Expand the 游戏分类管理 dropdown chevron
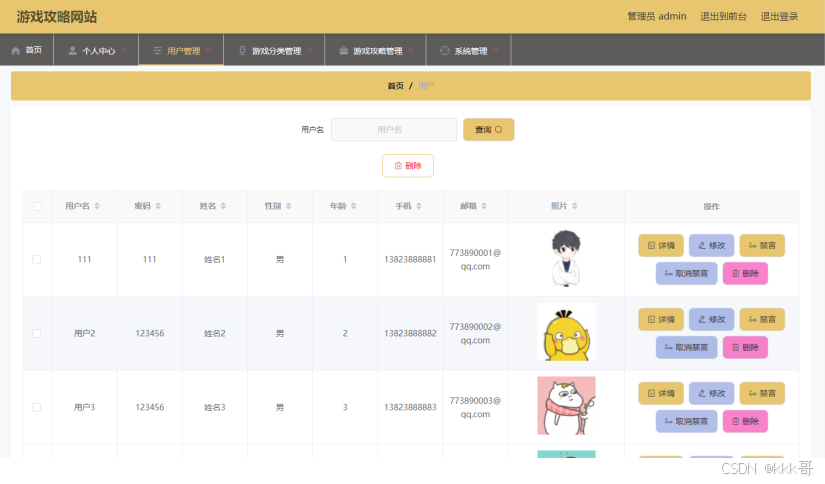 click(x=309, y=50)
